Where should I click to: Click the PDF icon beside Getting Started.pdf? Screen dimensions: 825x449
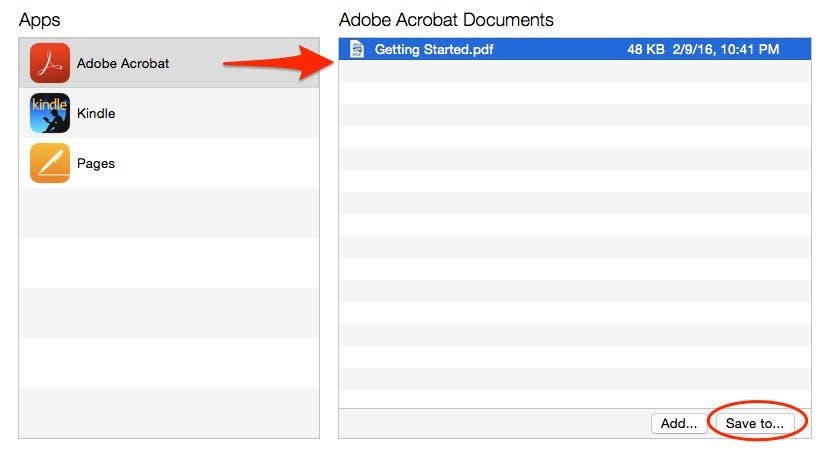pyautogui.click(x=357, y=49)
